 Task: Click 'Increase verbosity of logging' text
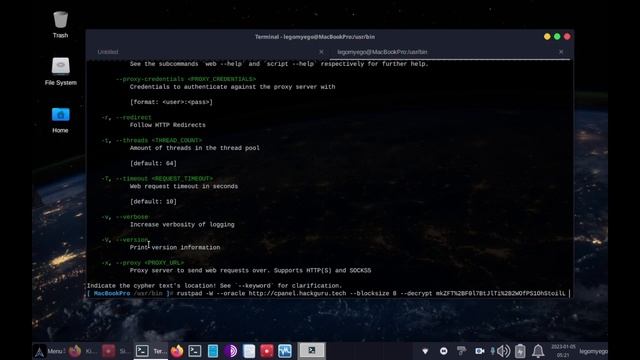pyautogui.click(x=182, y=224)
